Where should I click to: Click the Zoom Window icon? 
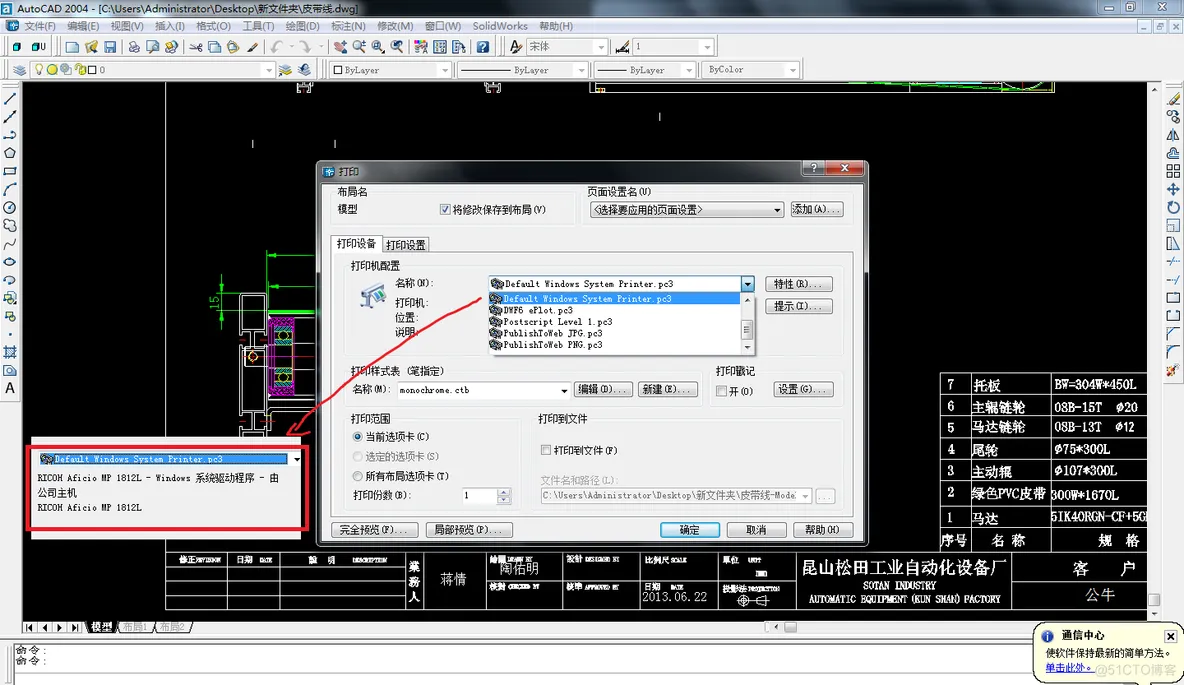click(x=378, y=47)
